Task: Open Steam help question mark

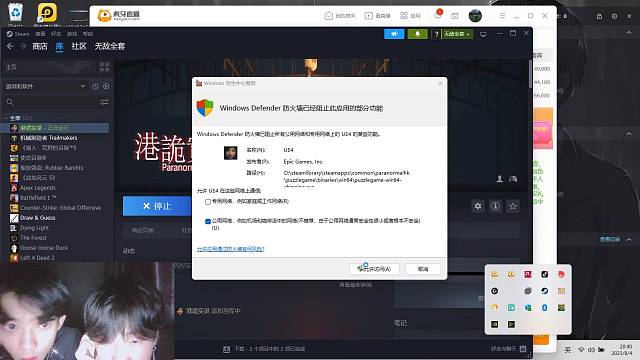Action: [436, 34]
